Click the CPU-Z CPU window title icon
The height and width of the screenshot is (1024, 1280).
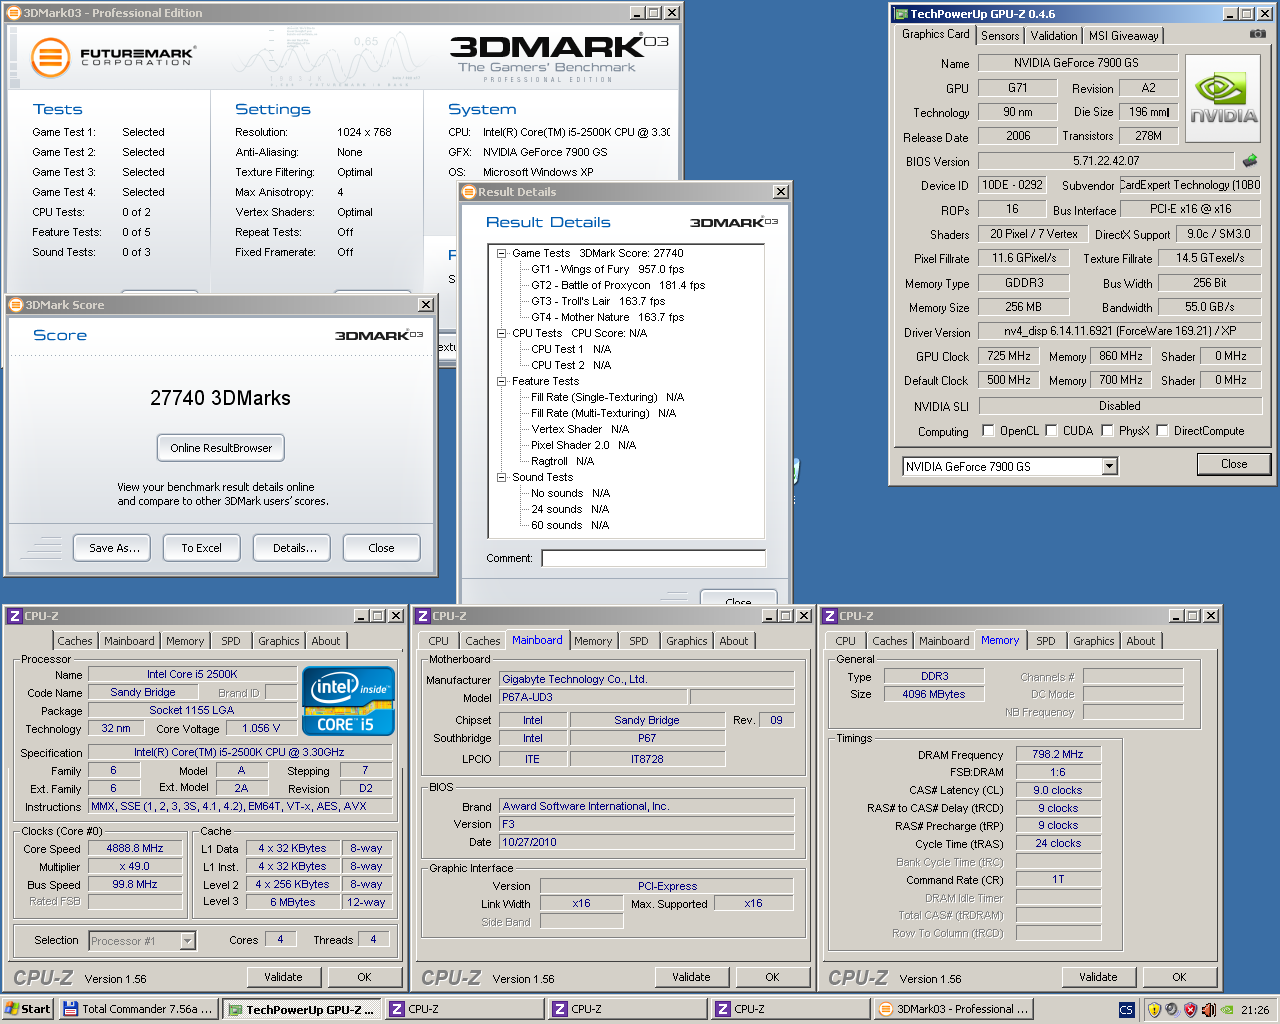[15, 616]
